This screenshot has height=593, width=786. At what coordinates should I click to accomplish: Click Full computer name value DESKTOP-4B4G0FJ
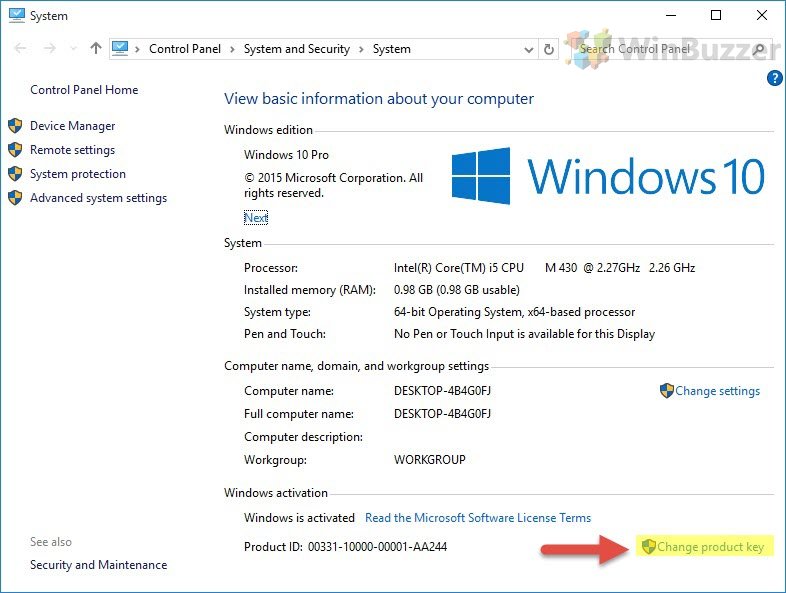click(442, 414)
